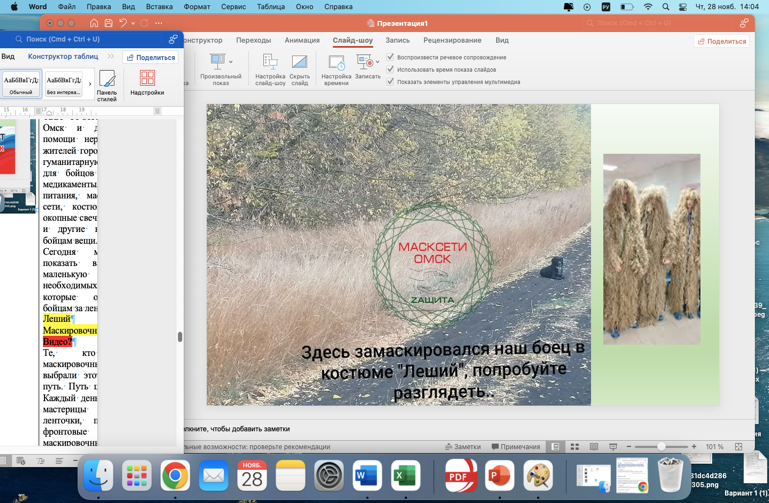
Task: Switch to Slide Sorter view icon
Action: (x=575, y=447)
